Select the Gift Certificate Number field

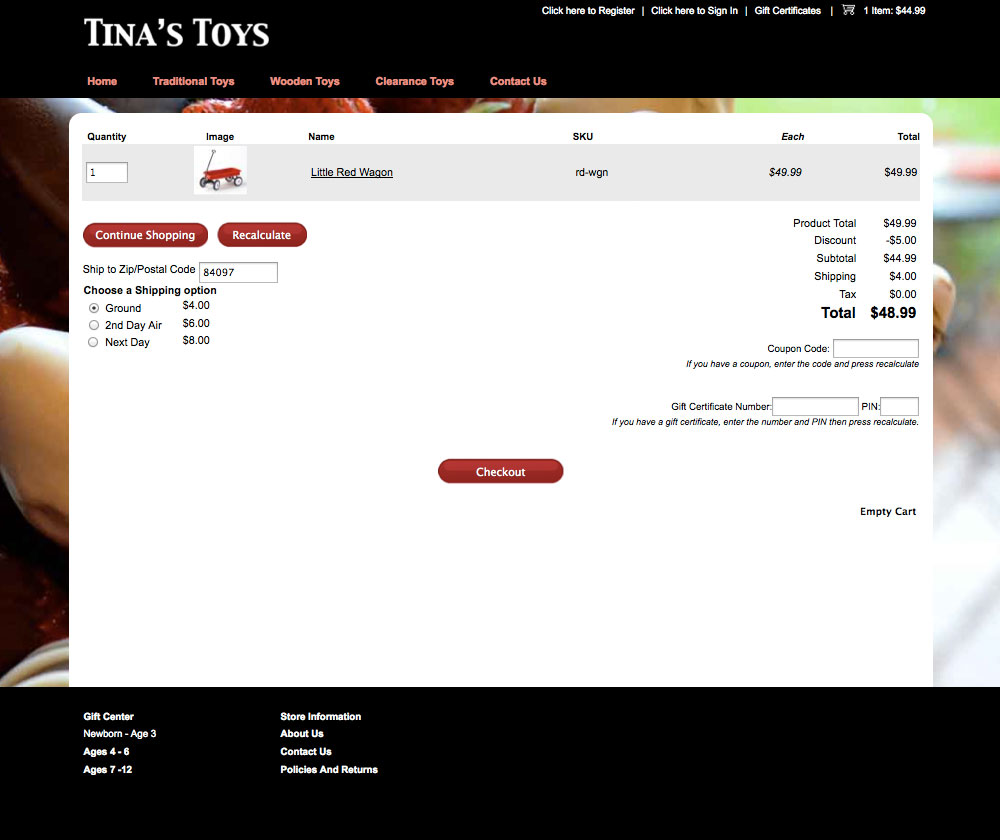tap(815, 406)
